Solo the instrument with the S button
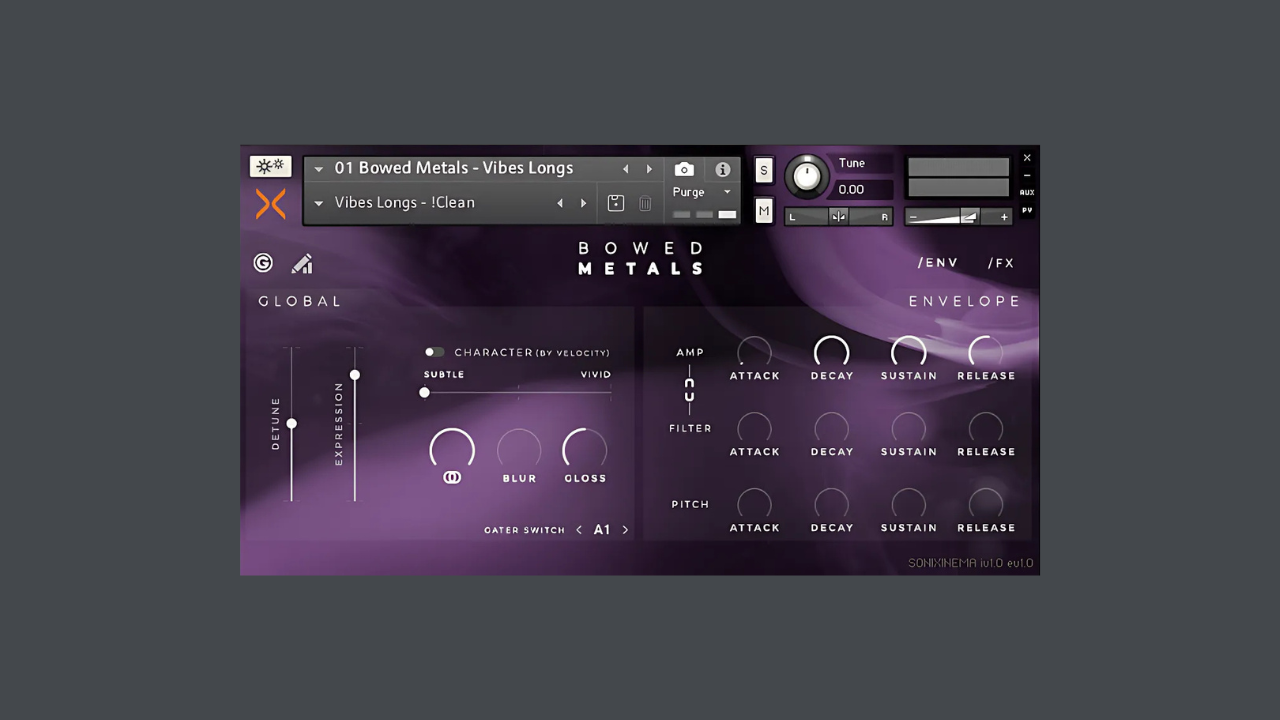Screen dimensions: 1280x720 click(x=764, y=170)
